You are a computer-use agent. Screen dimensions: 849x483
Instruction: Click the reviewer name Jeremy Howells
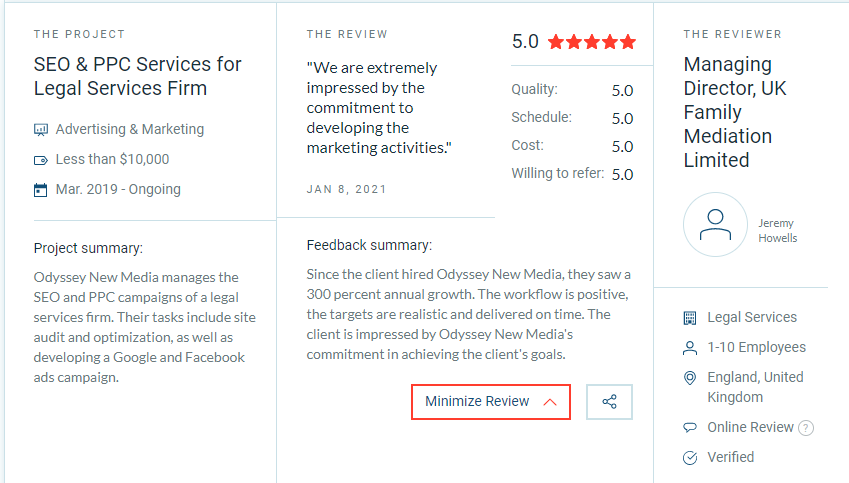778,230
